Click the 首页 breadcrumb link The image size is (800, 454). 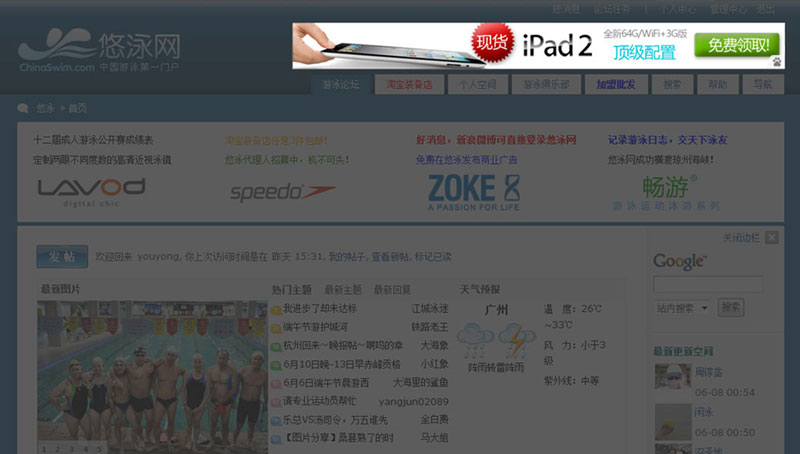coord(78,108)
